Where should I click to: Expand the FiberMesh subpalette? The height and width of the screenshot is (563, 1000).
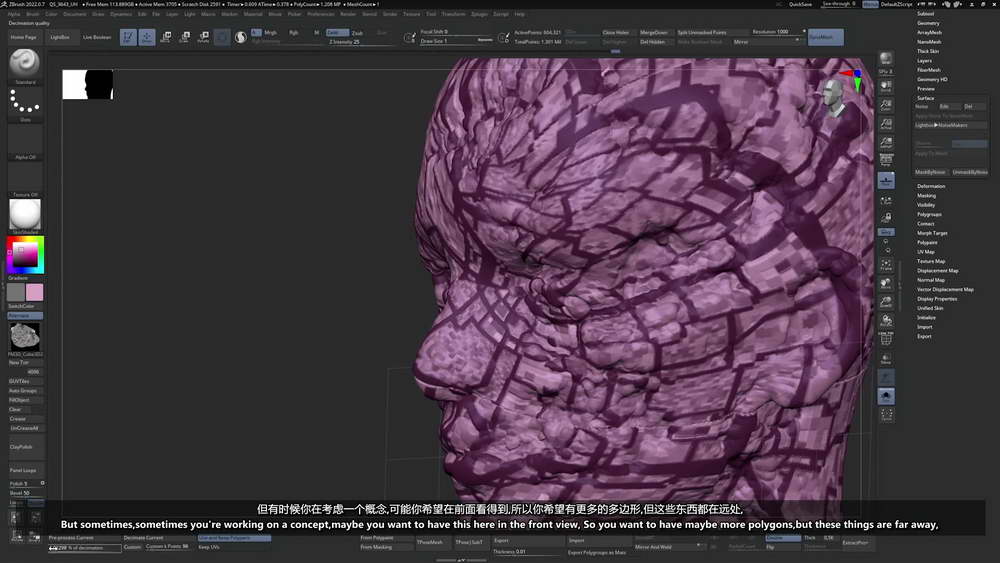pyautogui.click(x=929, y=70)
